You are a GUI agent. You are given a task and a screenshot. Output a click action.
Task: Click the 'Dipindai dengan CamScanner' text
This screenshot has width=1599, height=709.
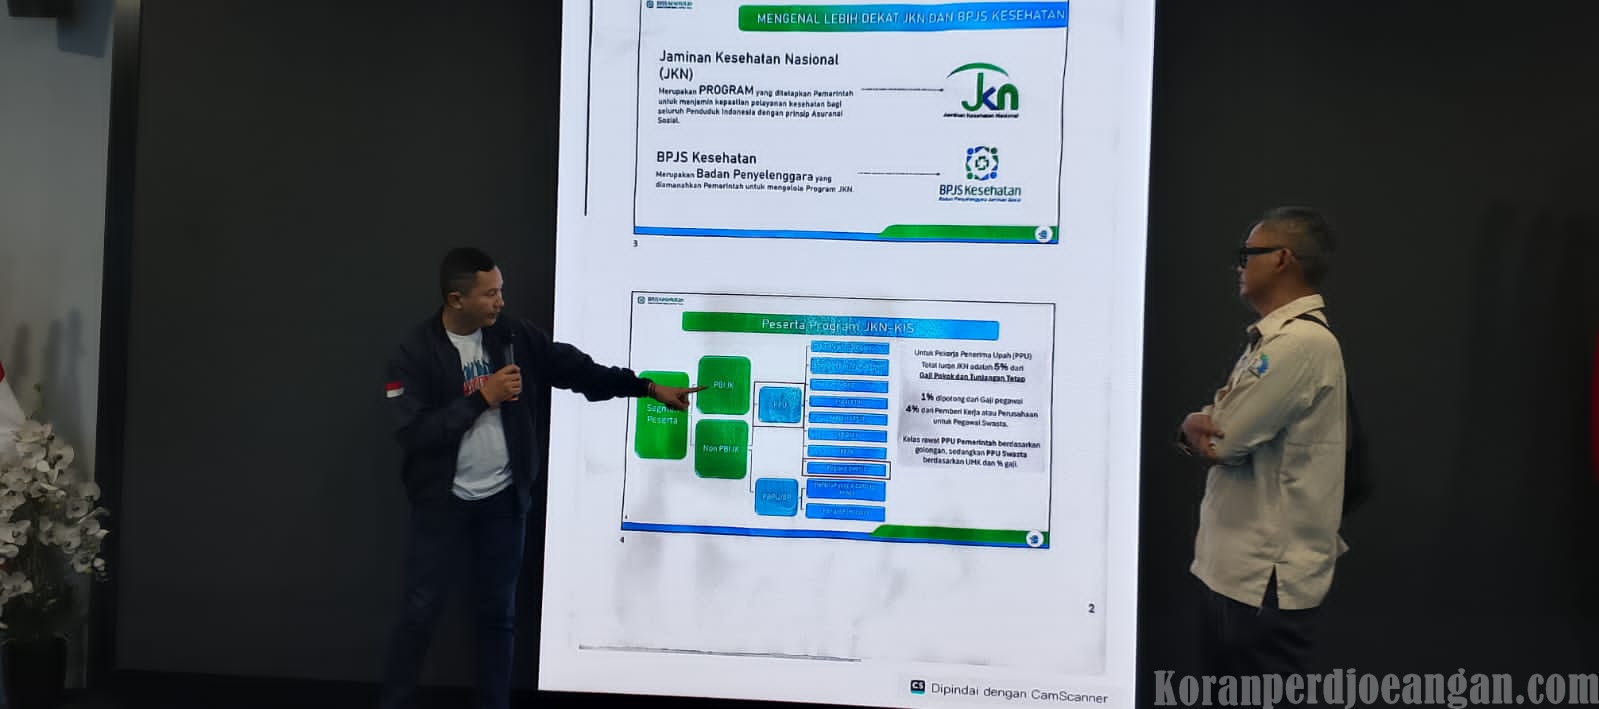click(1019, 692)
